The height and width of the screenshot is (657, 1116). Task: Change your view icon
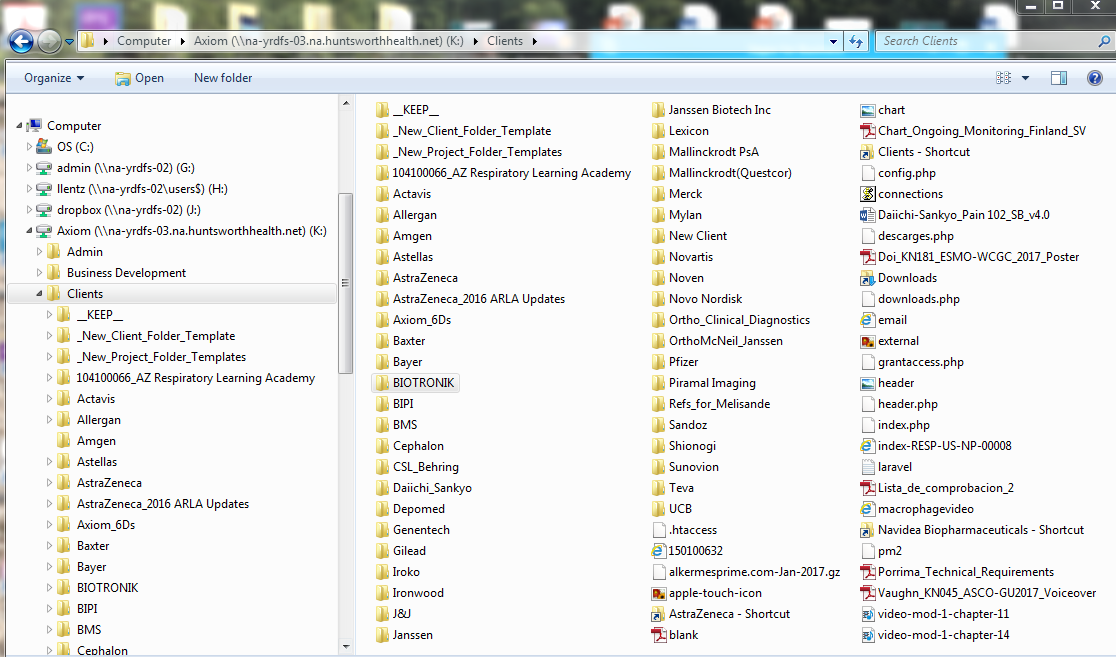pyautogui.click(x=1004, y=78)
